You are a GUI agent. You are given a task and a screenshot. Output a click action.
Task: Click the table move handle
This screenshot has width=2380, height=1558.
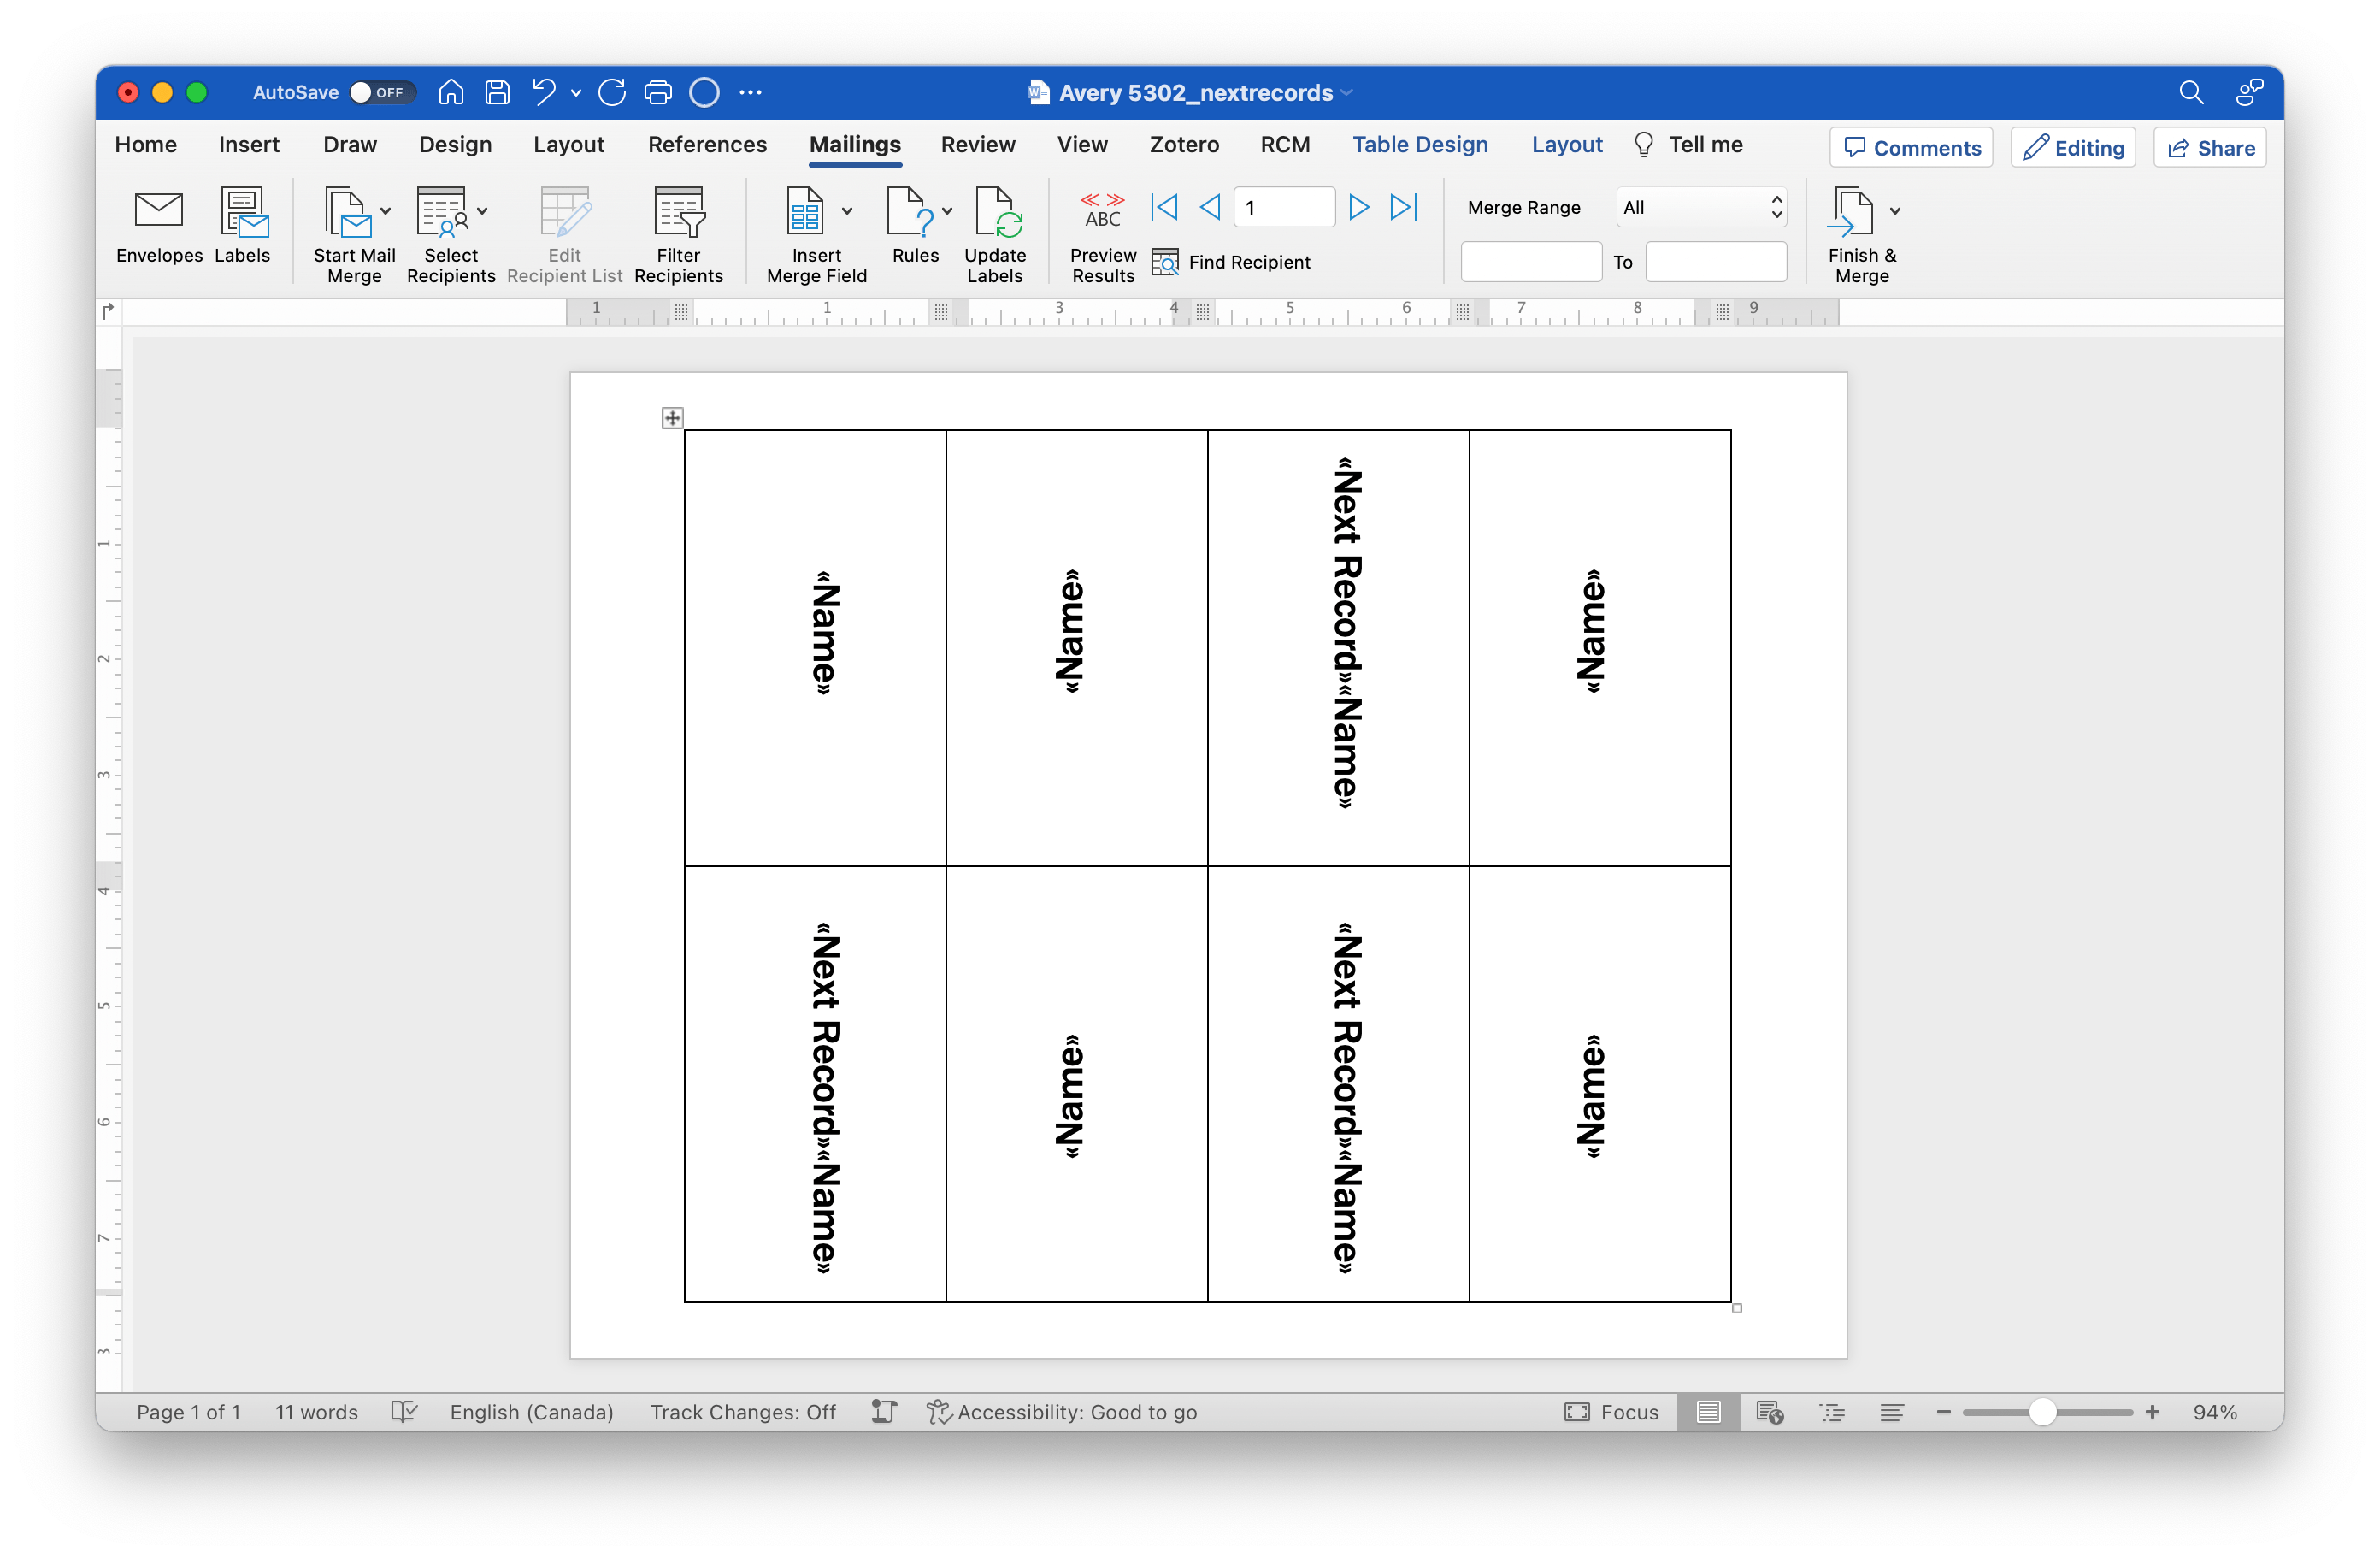pos(672,418)
